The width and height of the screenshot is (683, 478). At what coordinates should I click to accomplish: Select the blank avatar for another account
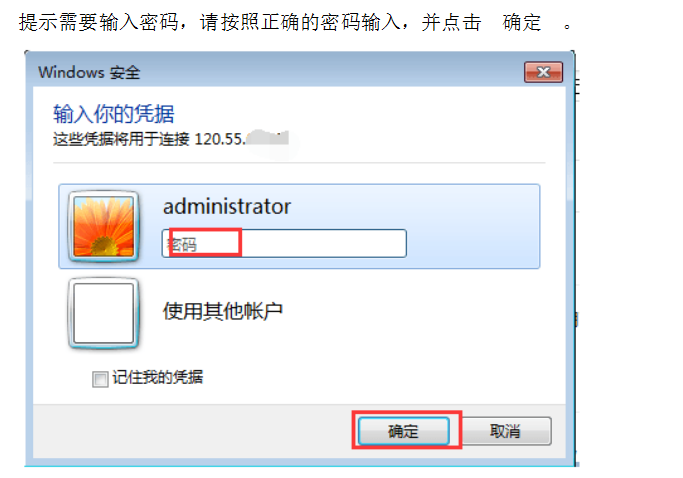point(104,313)
